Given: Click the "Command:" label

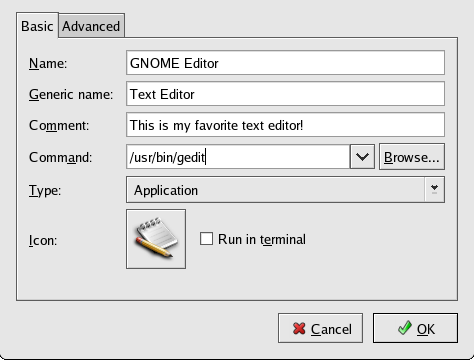Looking at the screenshot, I should [x=60, y=157].
